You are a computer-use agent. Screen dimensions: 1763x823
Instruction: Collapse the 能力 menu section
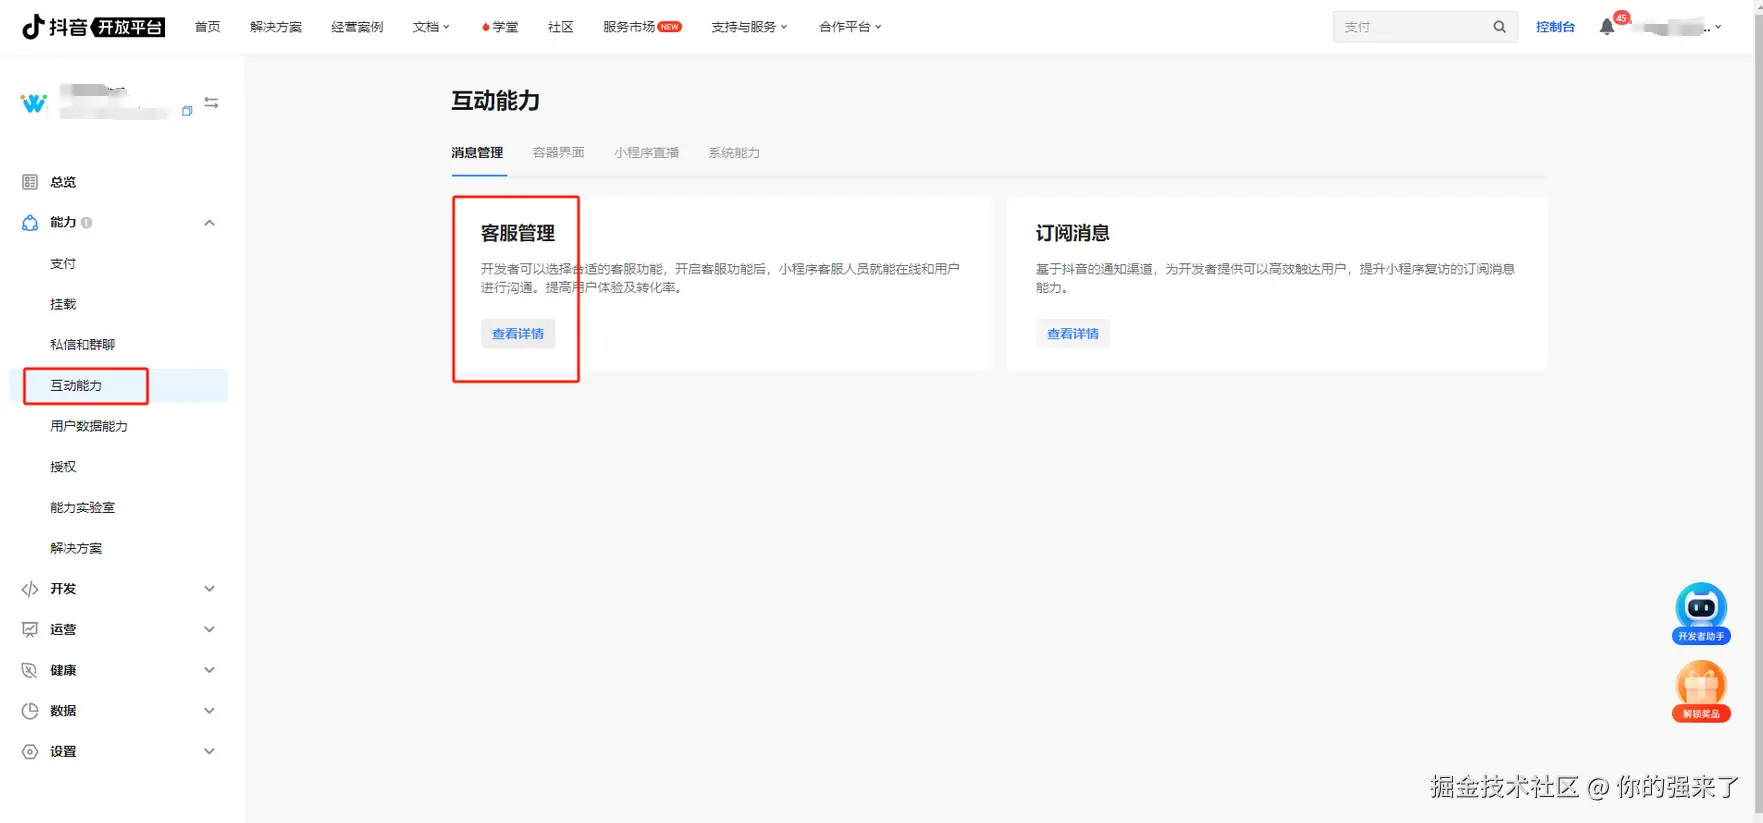coord(209,223)
